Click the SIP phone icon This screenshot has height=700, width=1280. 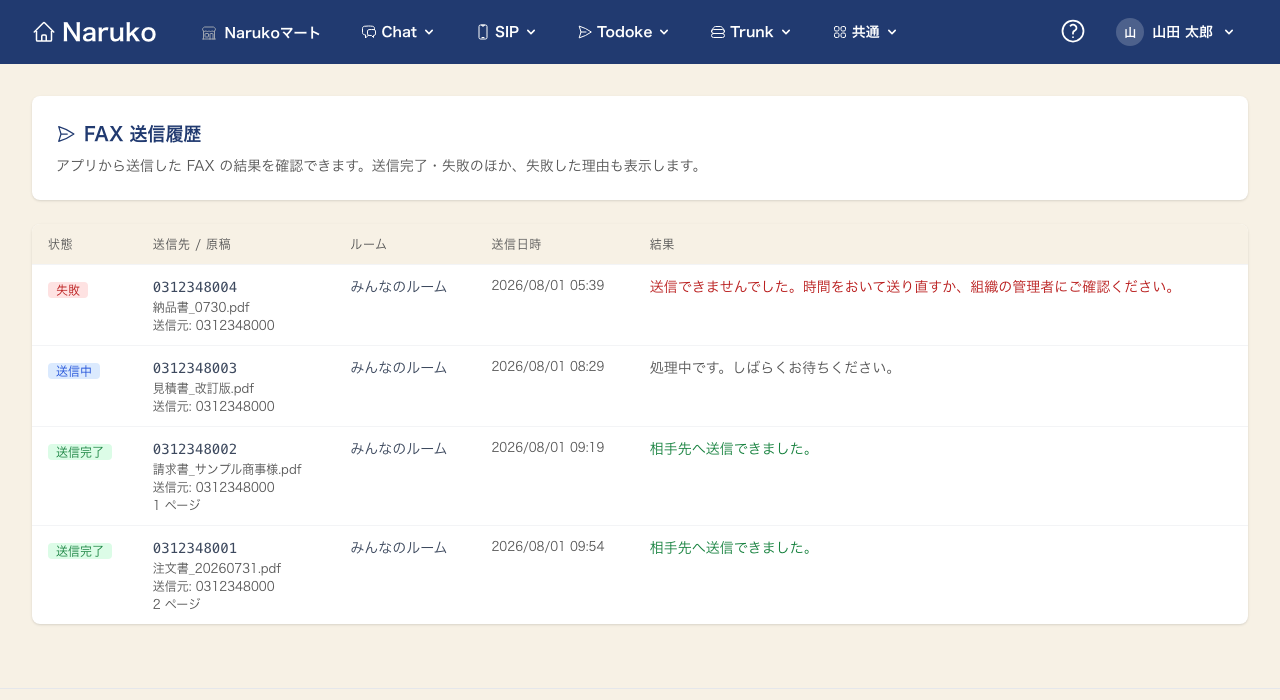click(x=483, y=32)
